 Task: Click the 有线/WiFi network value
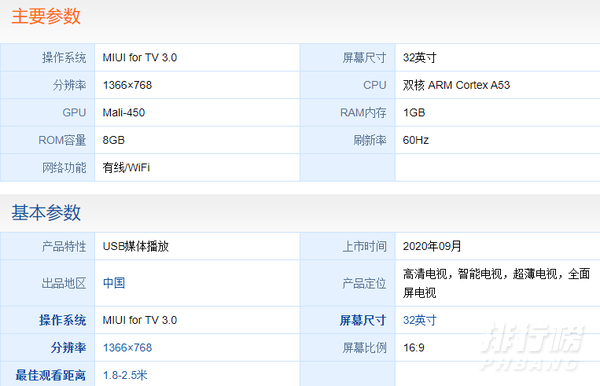tap(126, 168)
